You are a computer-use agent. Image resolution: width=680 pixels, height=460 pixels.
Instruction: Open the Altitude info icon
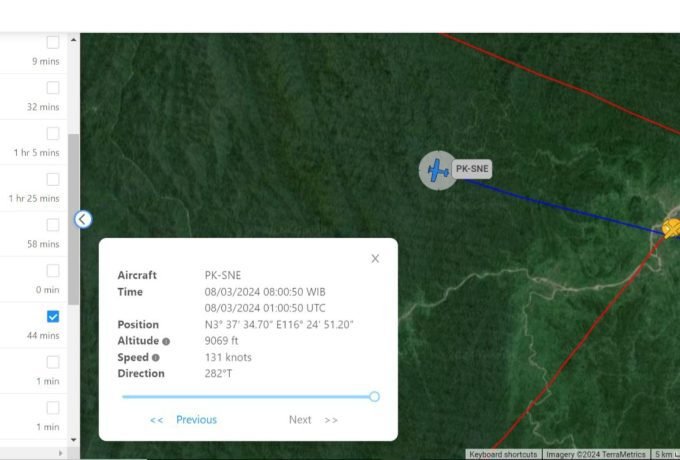coord(166,342)
